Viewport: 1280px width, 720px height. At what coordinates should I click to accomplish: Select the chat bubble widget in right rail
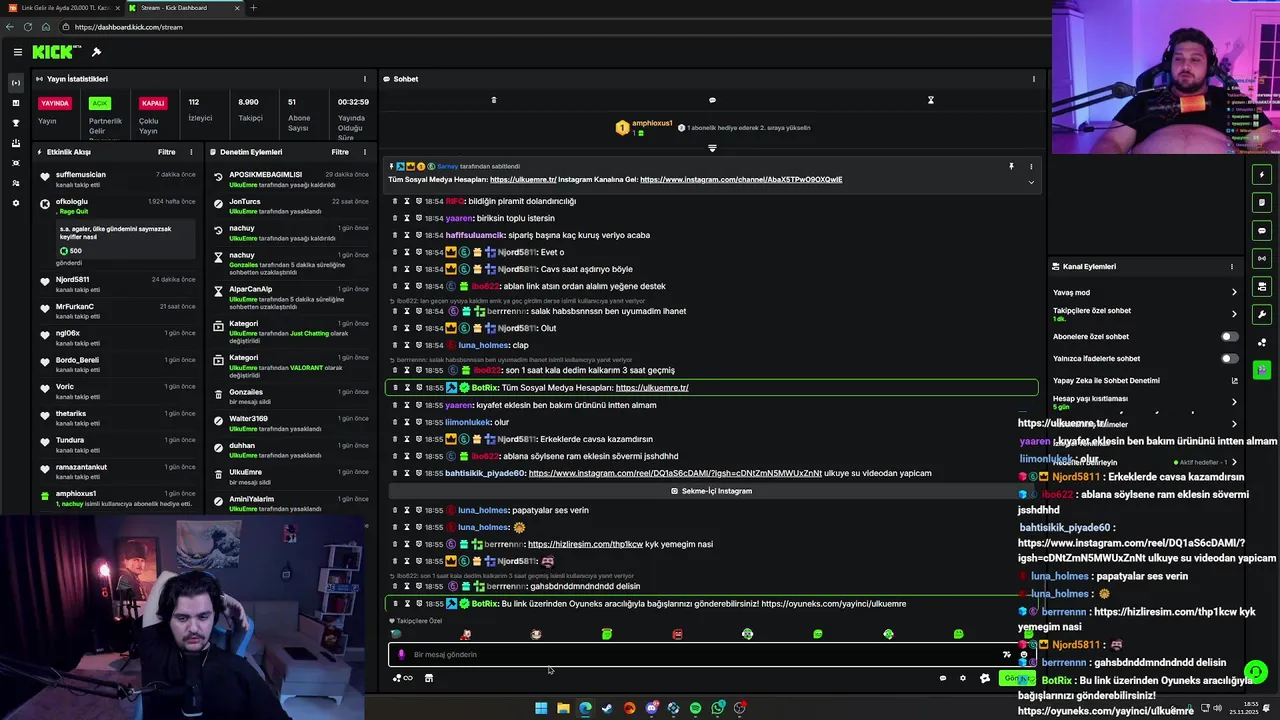coord(1262,231)
